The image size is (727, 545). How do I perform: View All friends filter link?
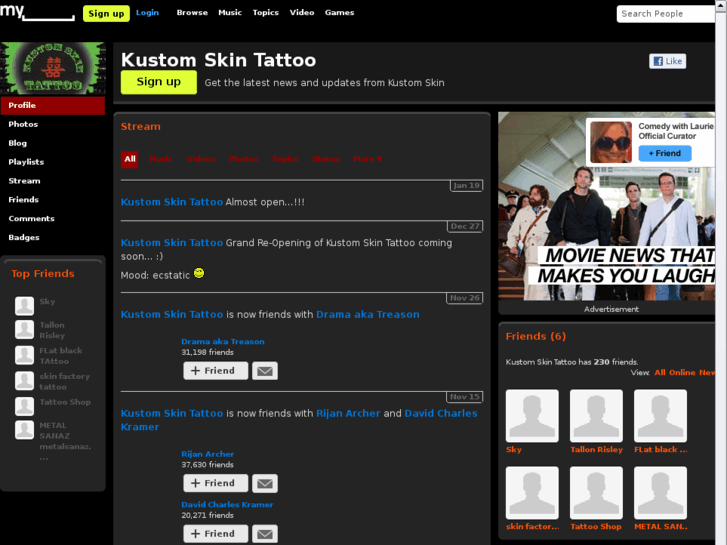tap(660, 372)
